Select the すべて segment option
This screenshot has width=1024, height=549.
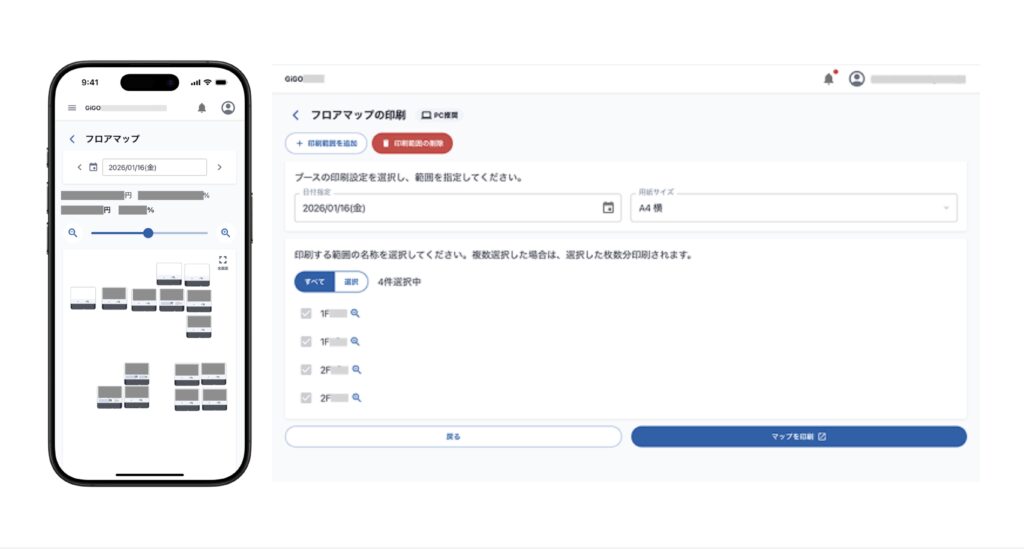tap(314, 282)
